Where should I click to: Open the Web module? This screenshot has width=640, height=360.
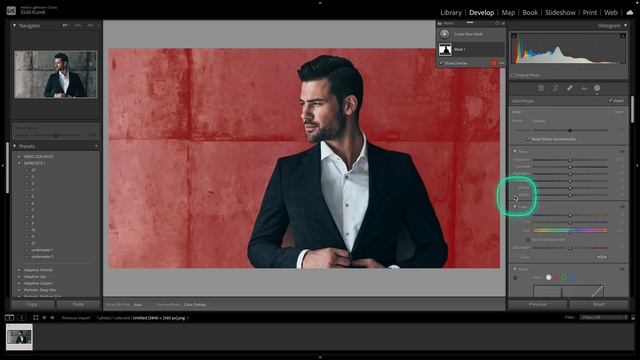611,13
